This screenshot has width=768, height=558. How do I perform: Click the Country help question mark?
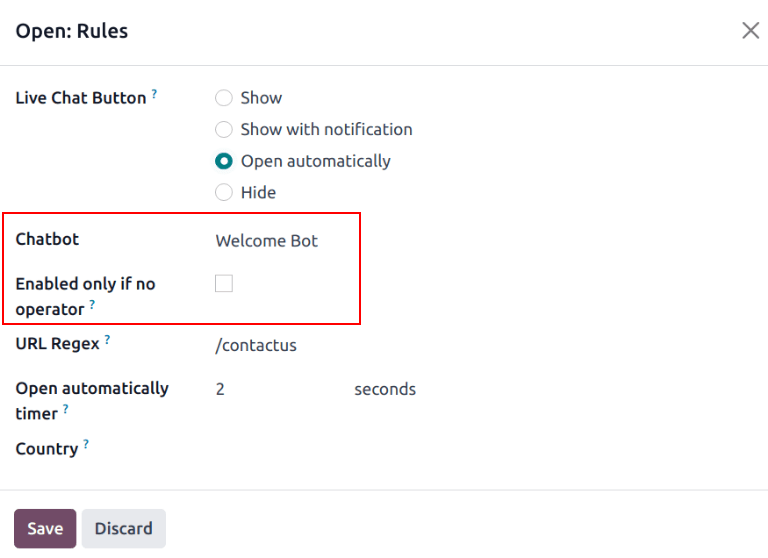[x=86, y=444]
